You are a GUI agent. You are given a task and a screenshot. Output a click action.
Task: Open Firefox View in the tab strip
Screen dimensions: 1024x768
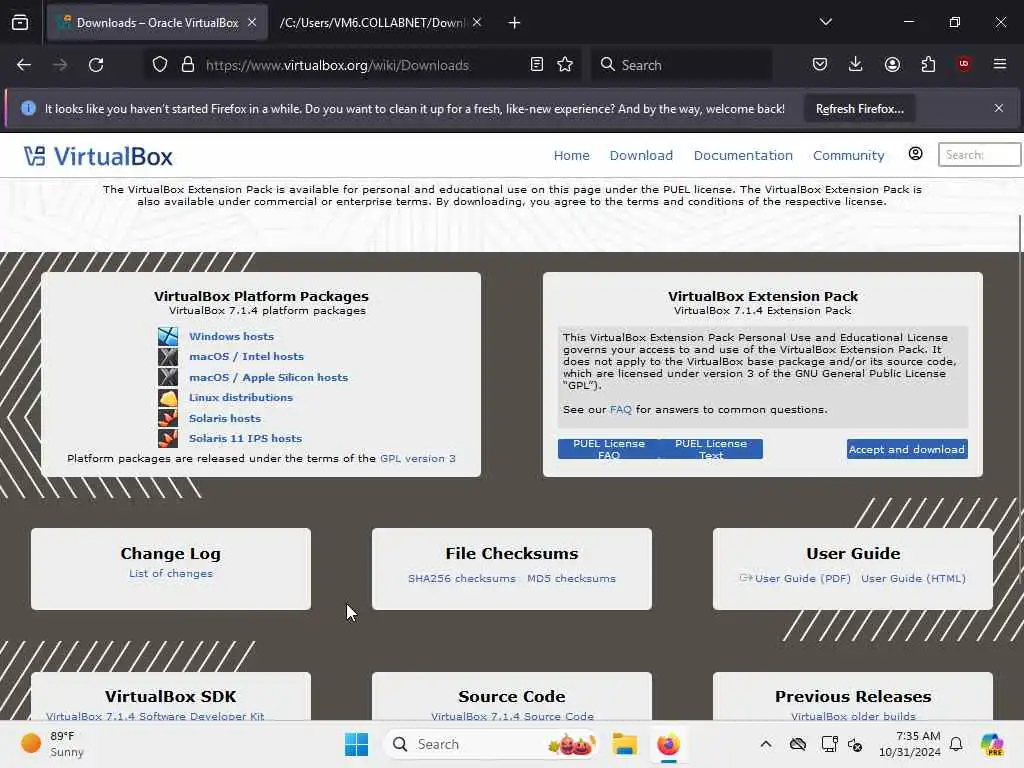[x=20, y=23]
